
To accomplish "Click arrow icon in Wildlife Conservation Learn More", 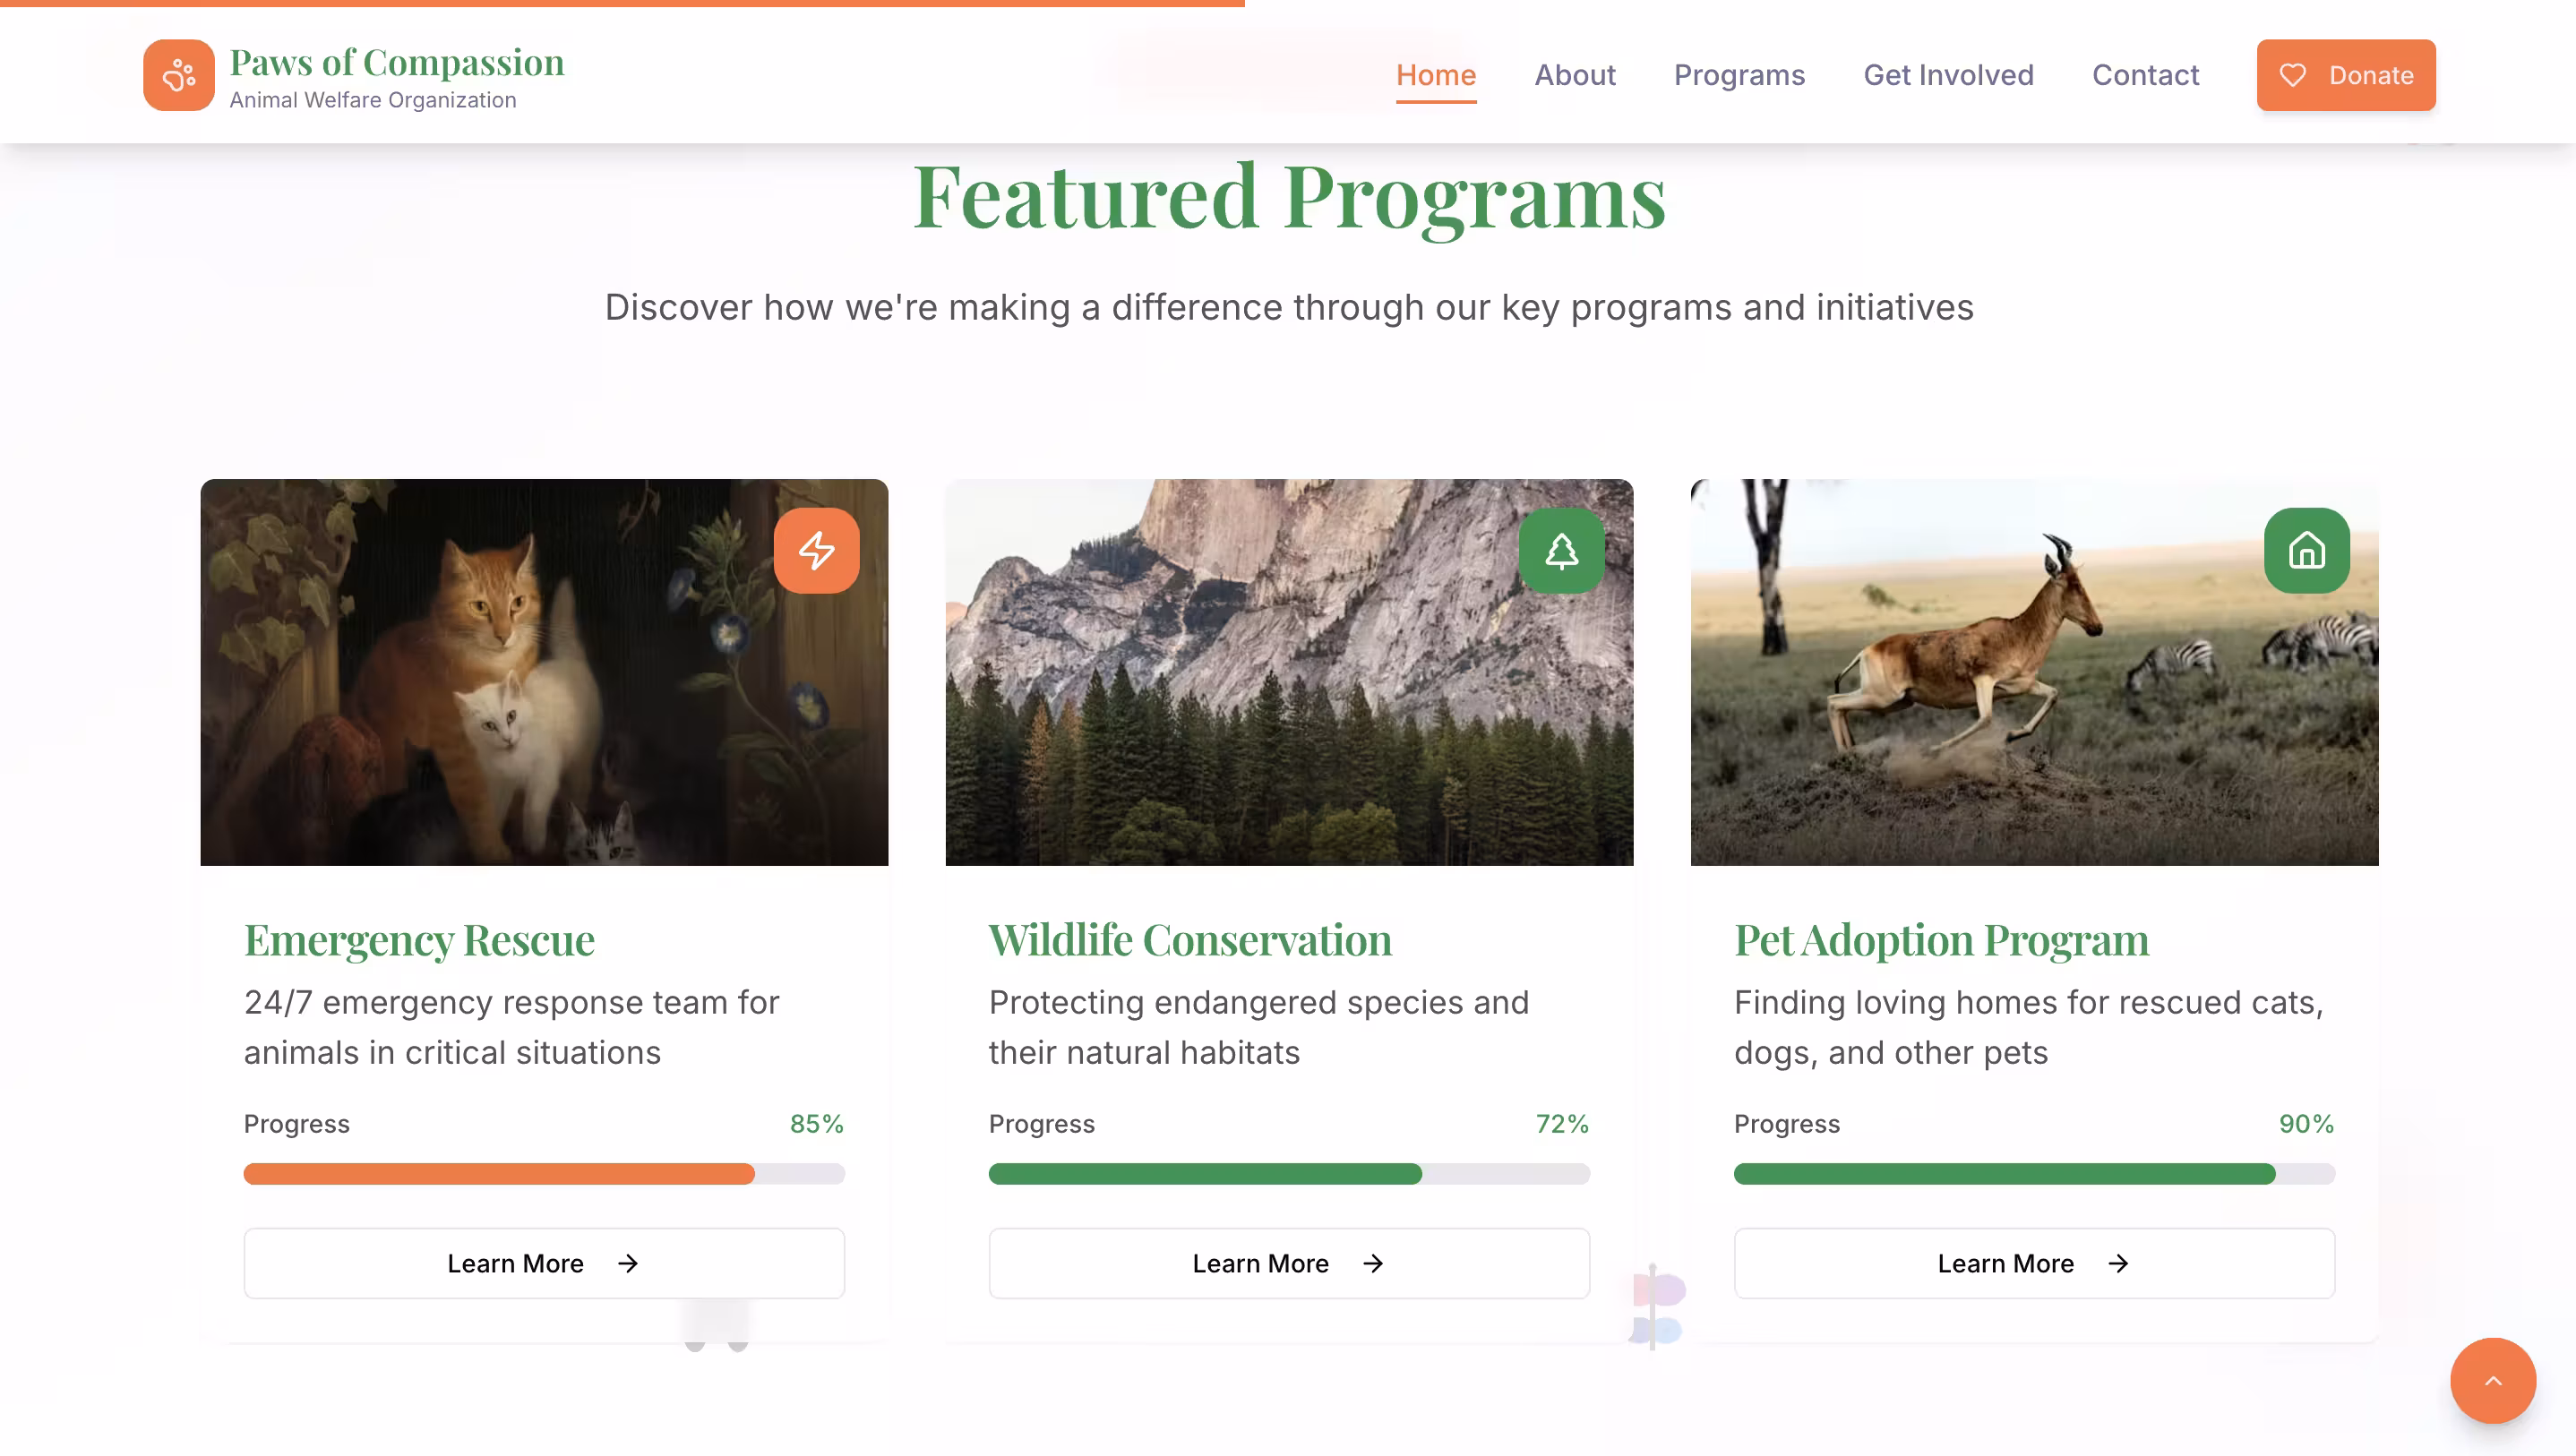I will [1373, 1263].
